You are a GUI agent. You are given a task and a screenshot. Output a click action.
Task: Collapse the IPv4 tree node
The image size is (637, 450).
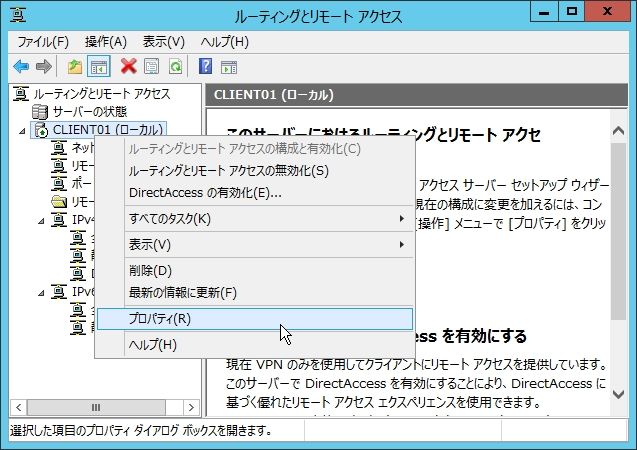pos(41,221)
